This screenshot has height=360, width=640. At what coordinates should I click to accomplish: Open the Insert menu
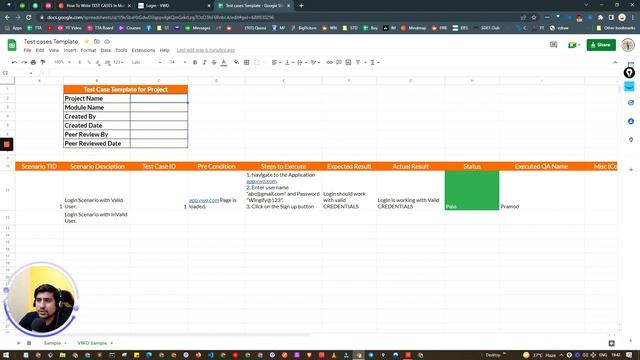click(x=70, y=50)
